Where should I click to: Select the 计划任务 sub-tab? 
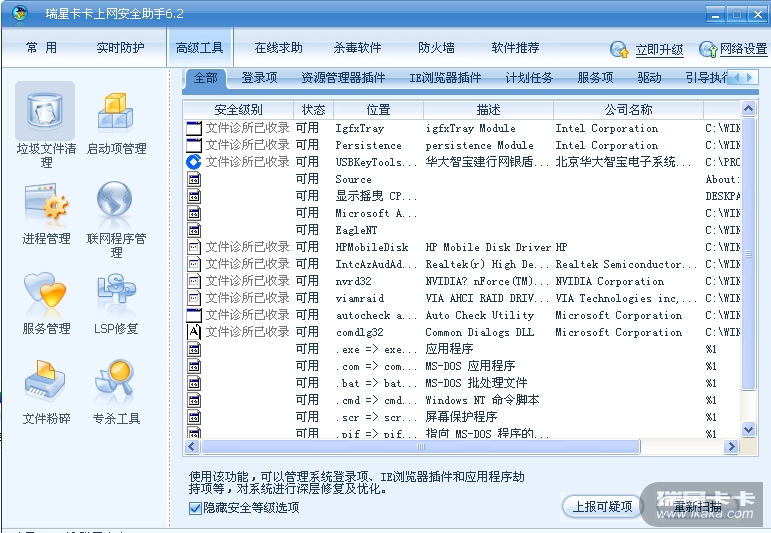pos(529,78)
